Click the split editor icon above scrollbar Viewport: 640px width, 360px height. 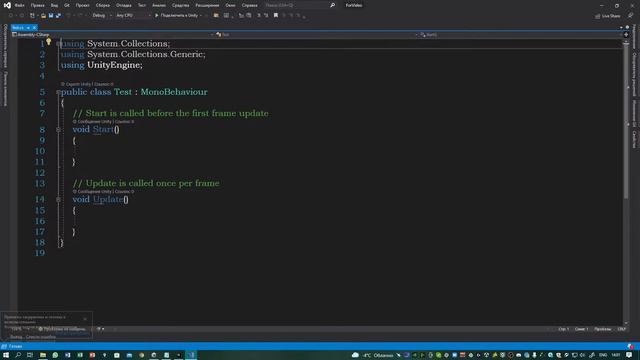pyautogui.click(x=626, y=35)
